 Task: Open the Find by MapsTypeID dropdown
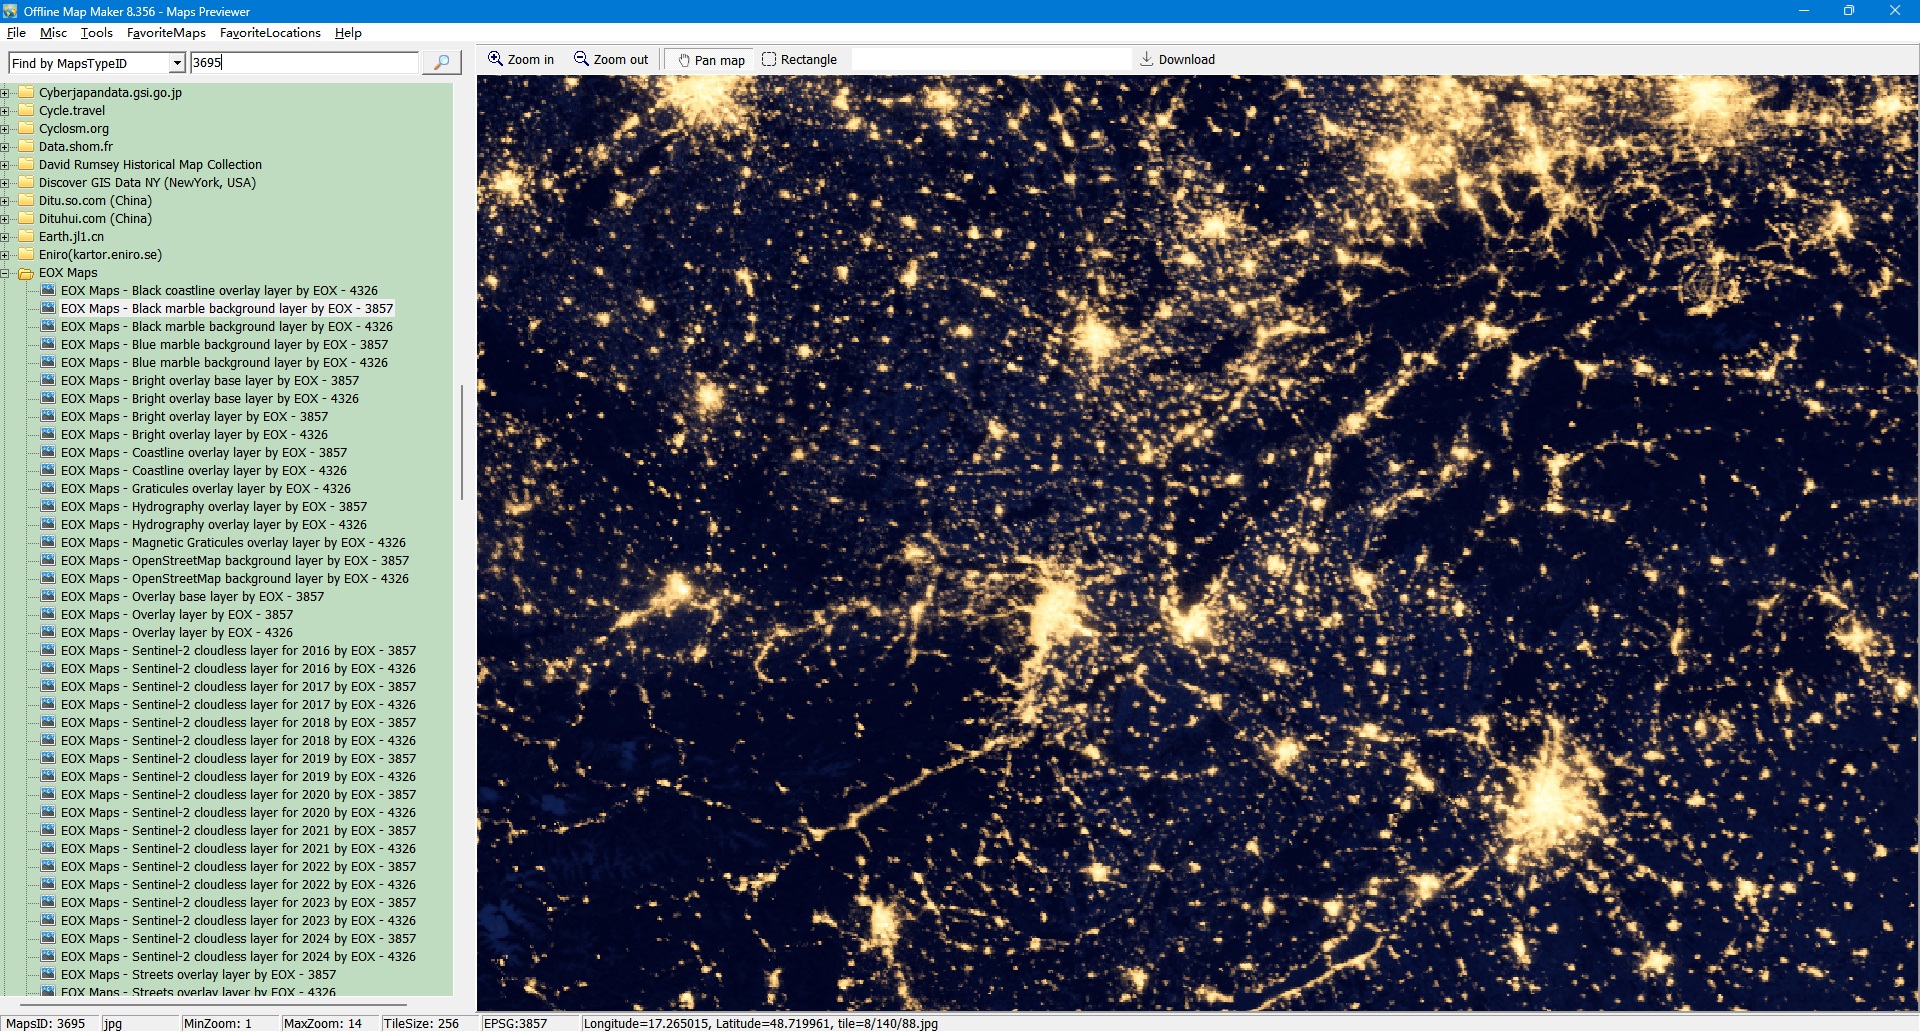coord(177,63)
